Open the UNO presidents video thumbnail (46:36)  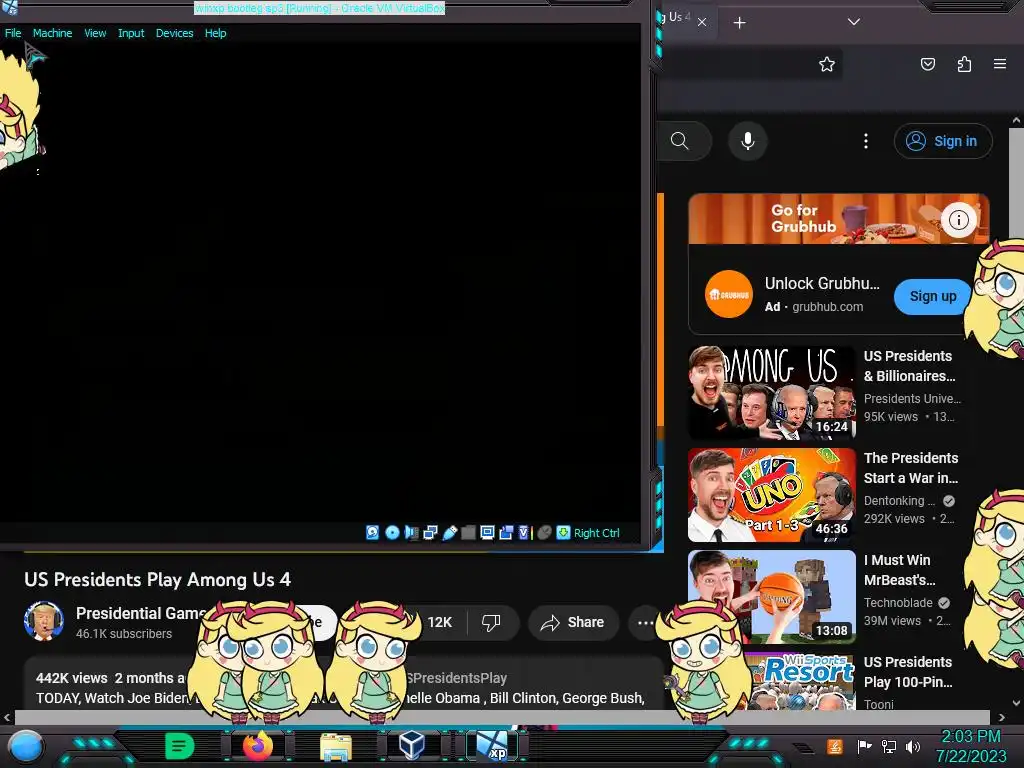pos(772,495)
